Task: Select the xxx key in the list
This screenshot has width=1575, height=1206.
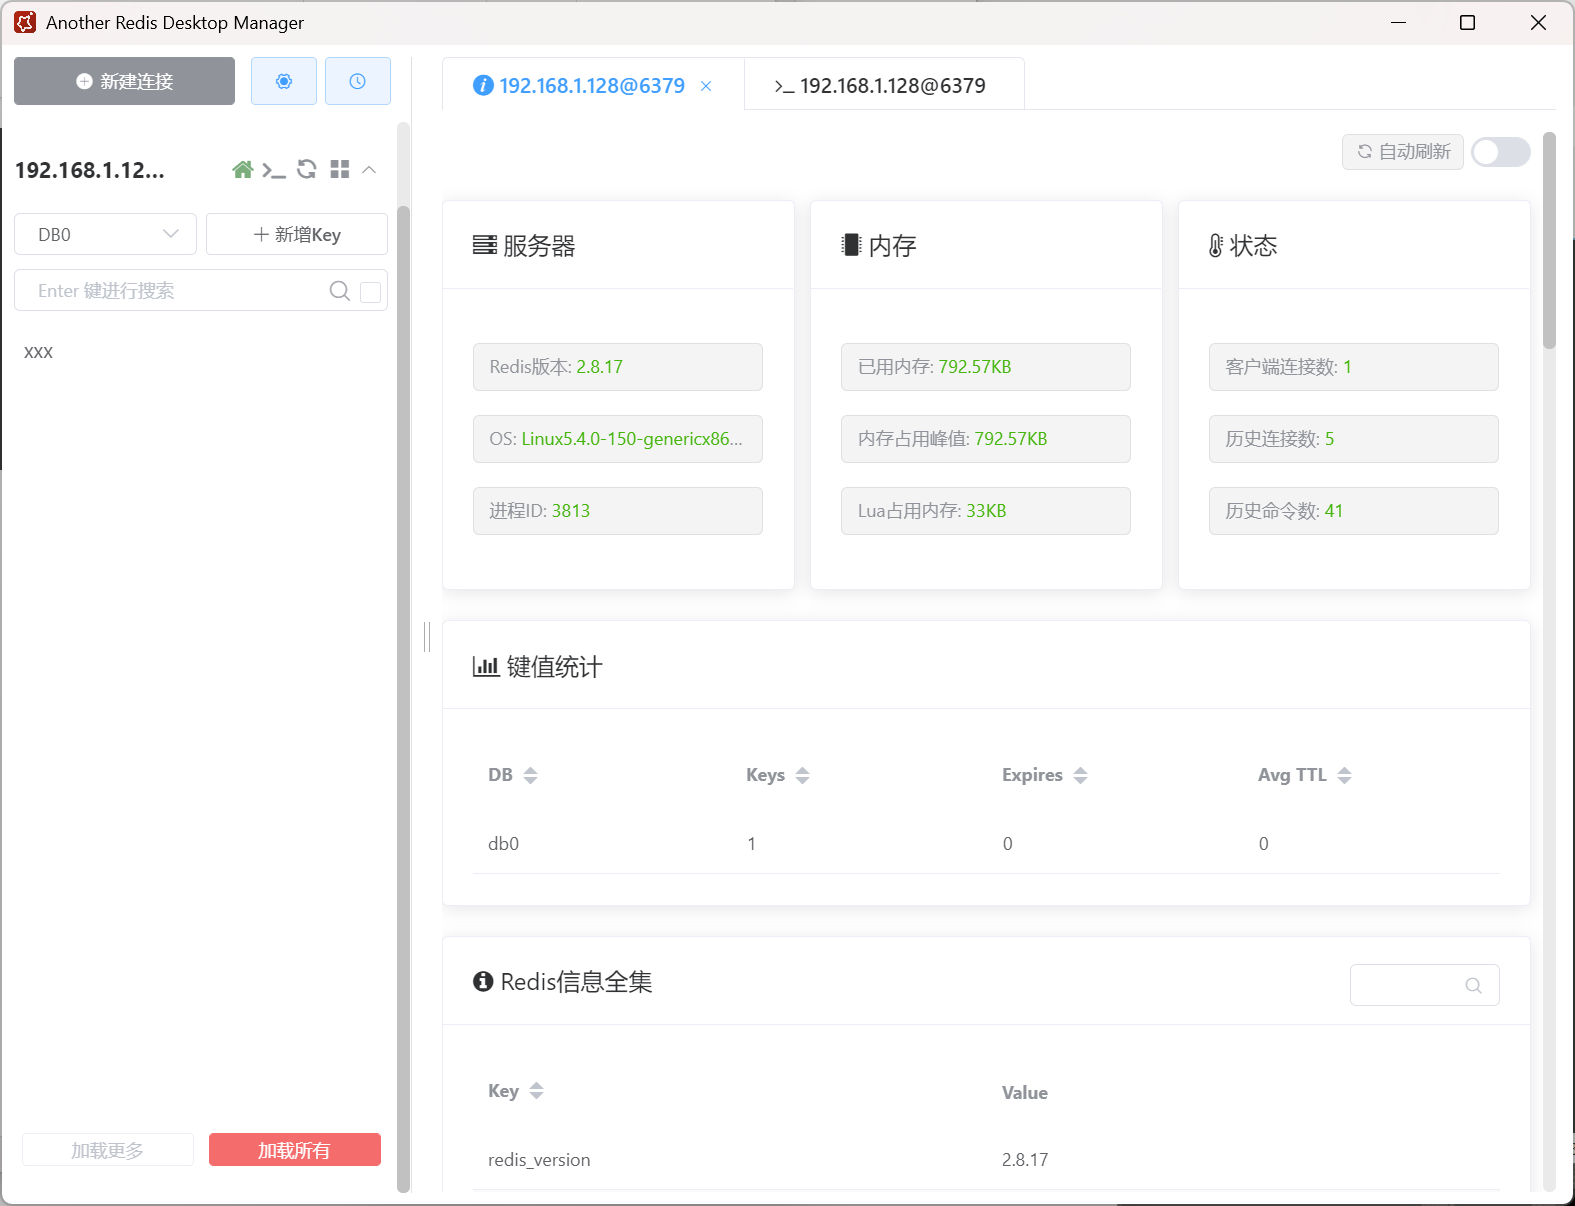Action: pos(39,352)
